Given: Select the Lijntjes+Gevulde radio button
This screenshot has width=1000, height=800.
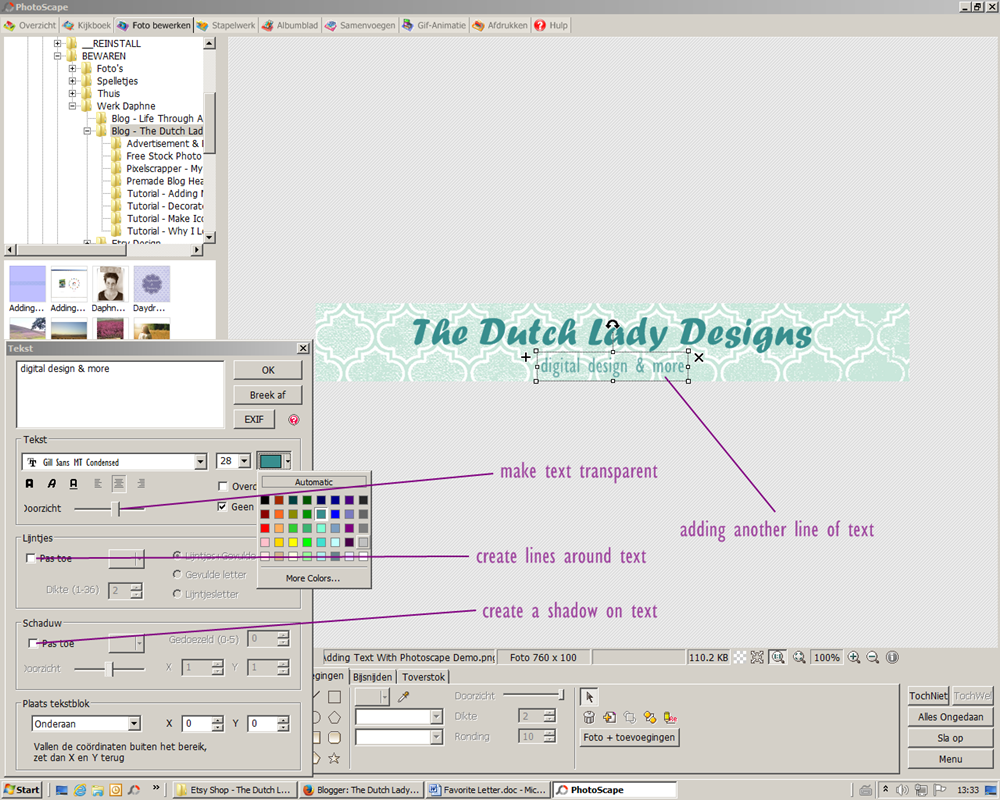Looking at the screenshot, I should (x=177, y=556).
